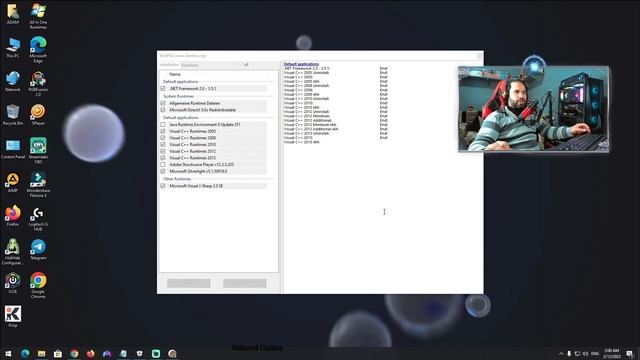Open the Microsoft Edge desktop shortcut
Screen dimensions: 640x360
(x=38, y=49)
